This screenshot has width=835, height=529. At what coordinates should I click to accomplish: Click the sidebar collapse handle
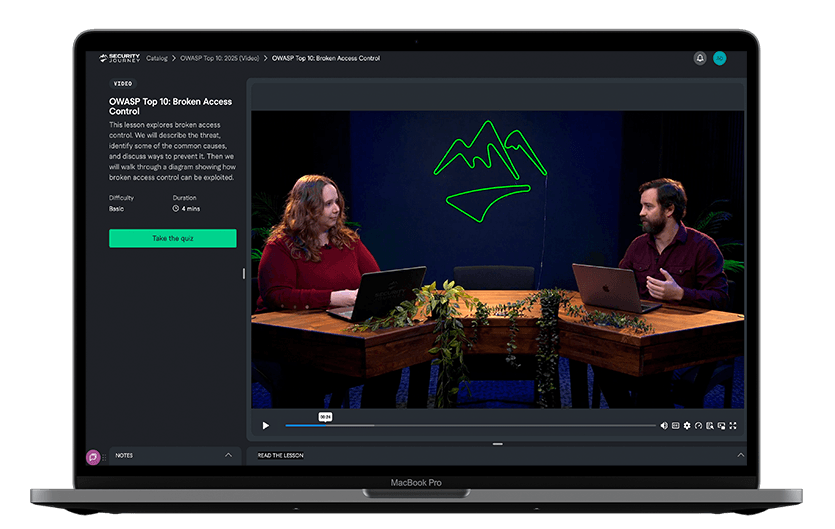point(244,273)
